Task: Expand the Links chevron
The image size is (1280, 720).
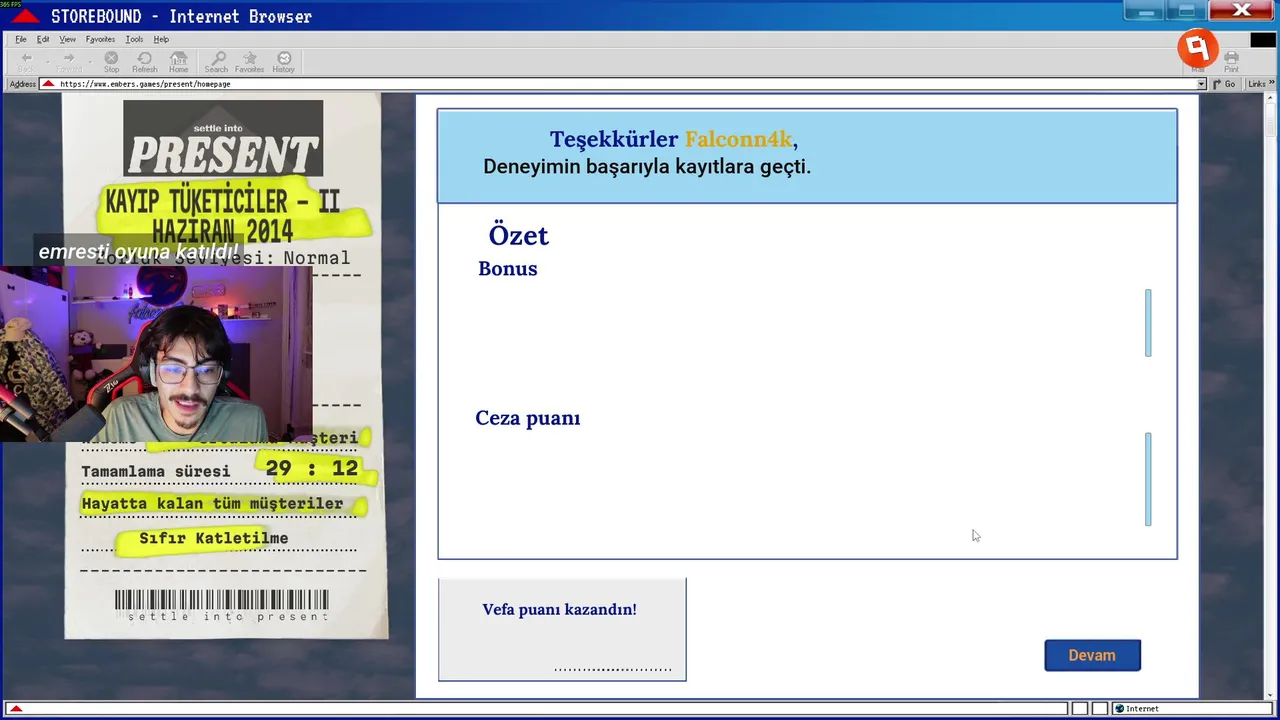Action: point(1271,84)
